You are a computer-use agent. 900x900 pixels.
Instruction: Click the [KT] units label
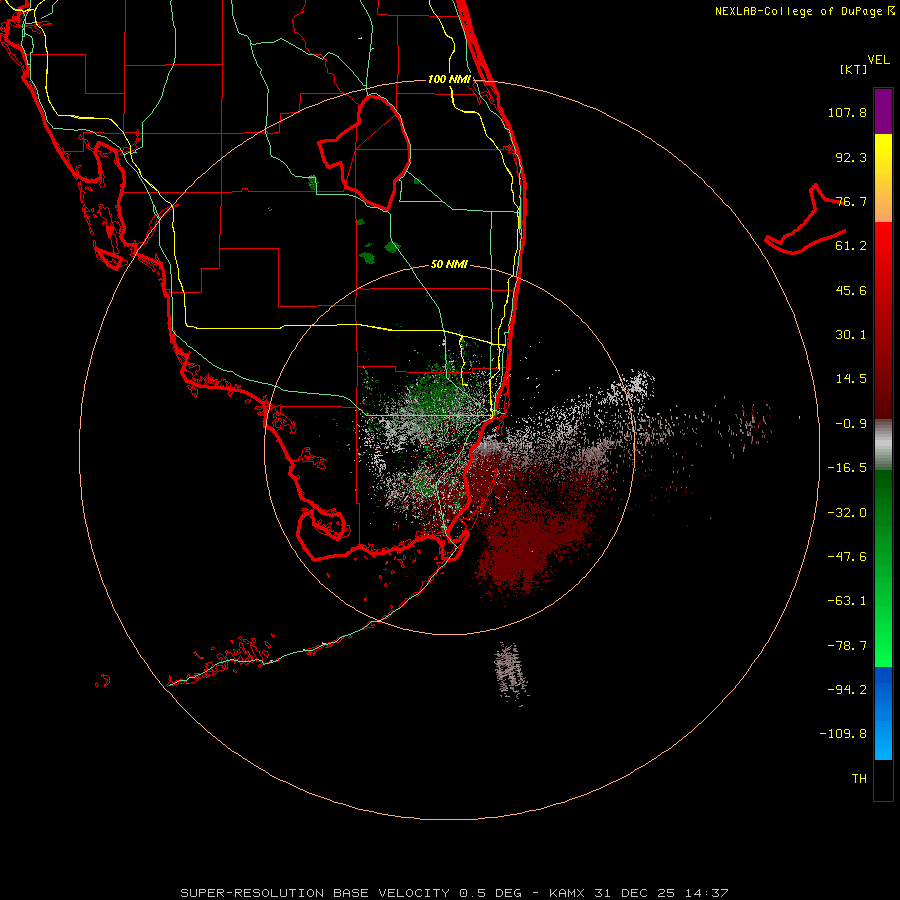[x=854, y=69]
